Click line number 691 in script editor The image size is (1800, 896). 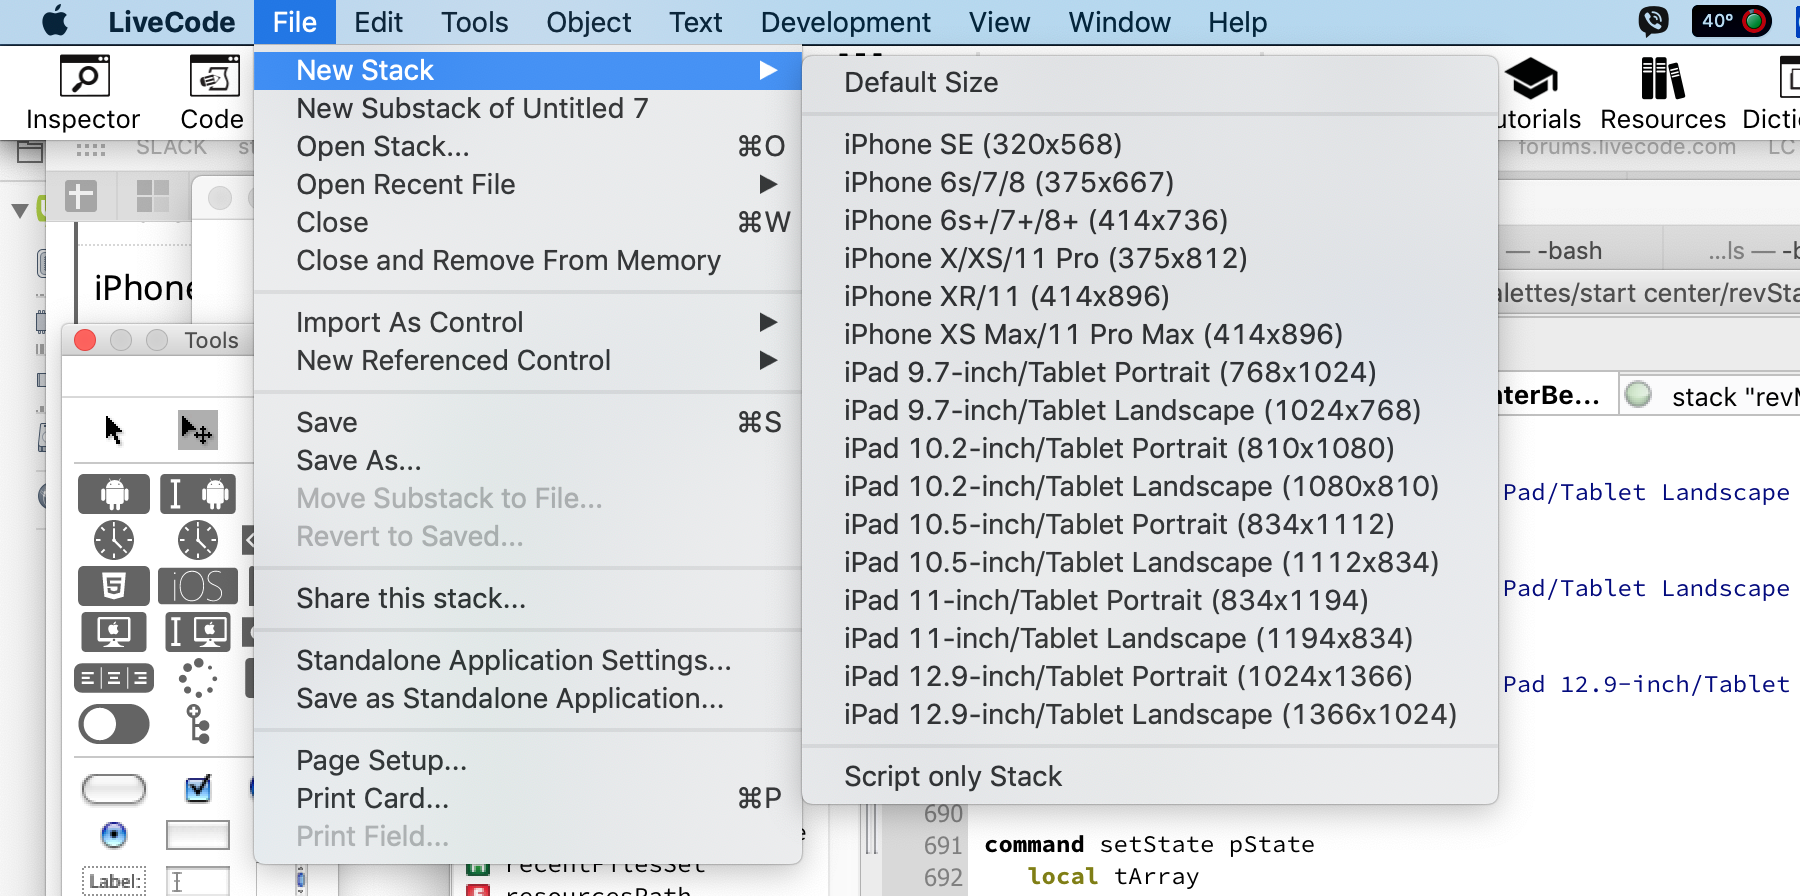tap(943, 846)
